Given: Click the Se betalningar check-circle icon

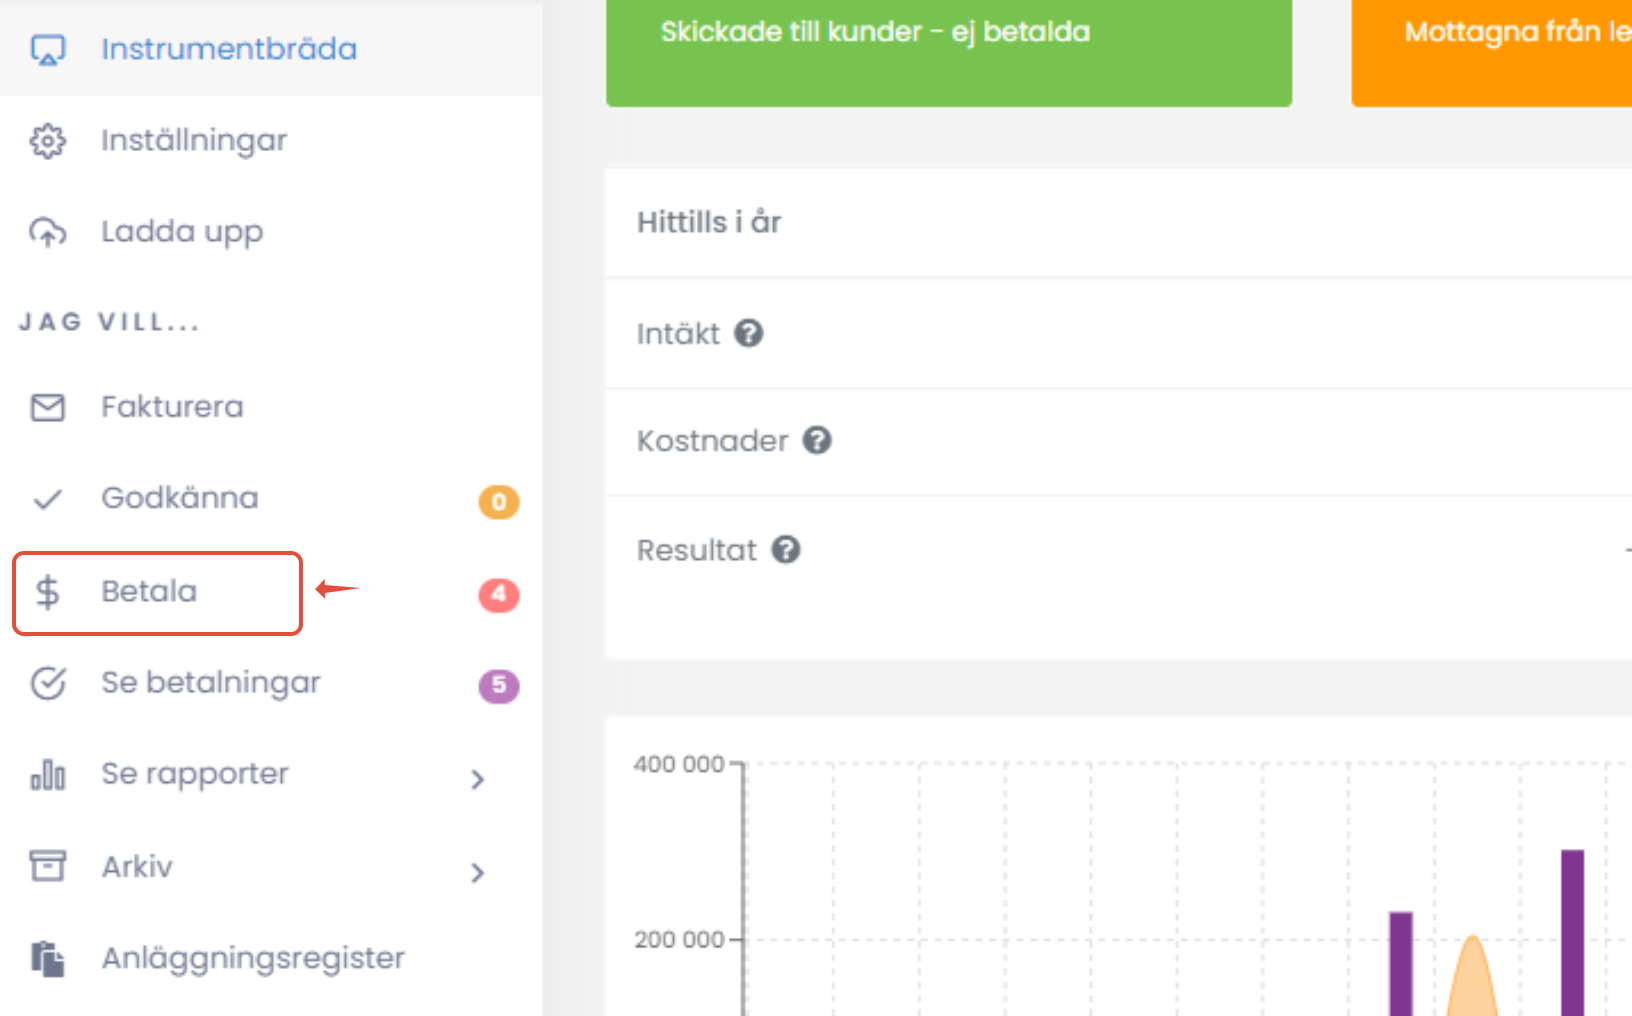Looking at the screenshot, I should [x=48, y=683].
